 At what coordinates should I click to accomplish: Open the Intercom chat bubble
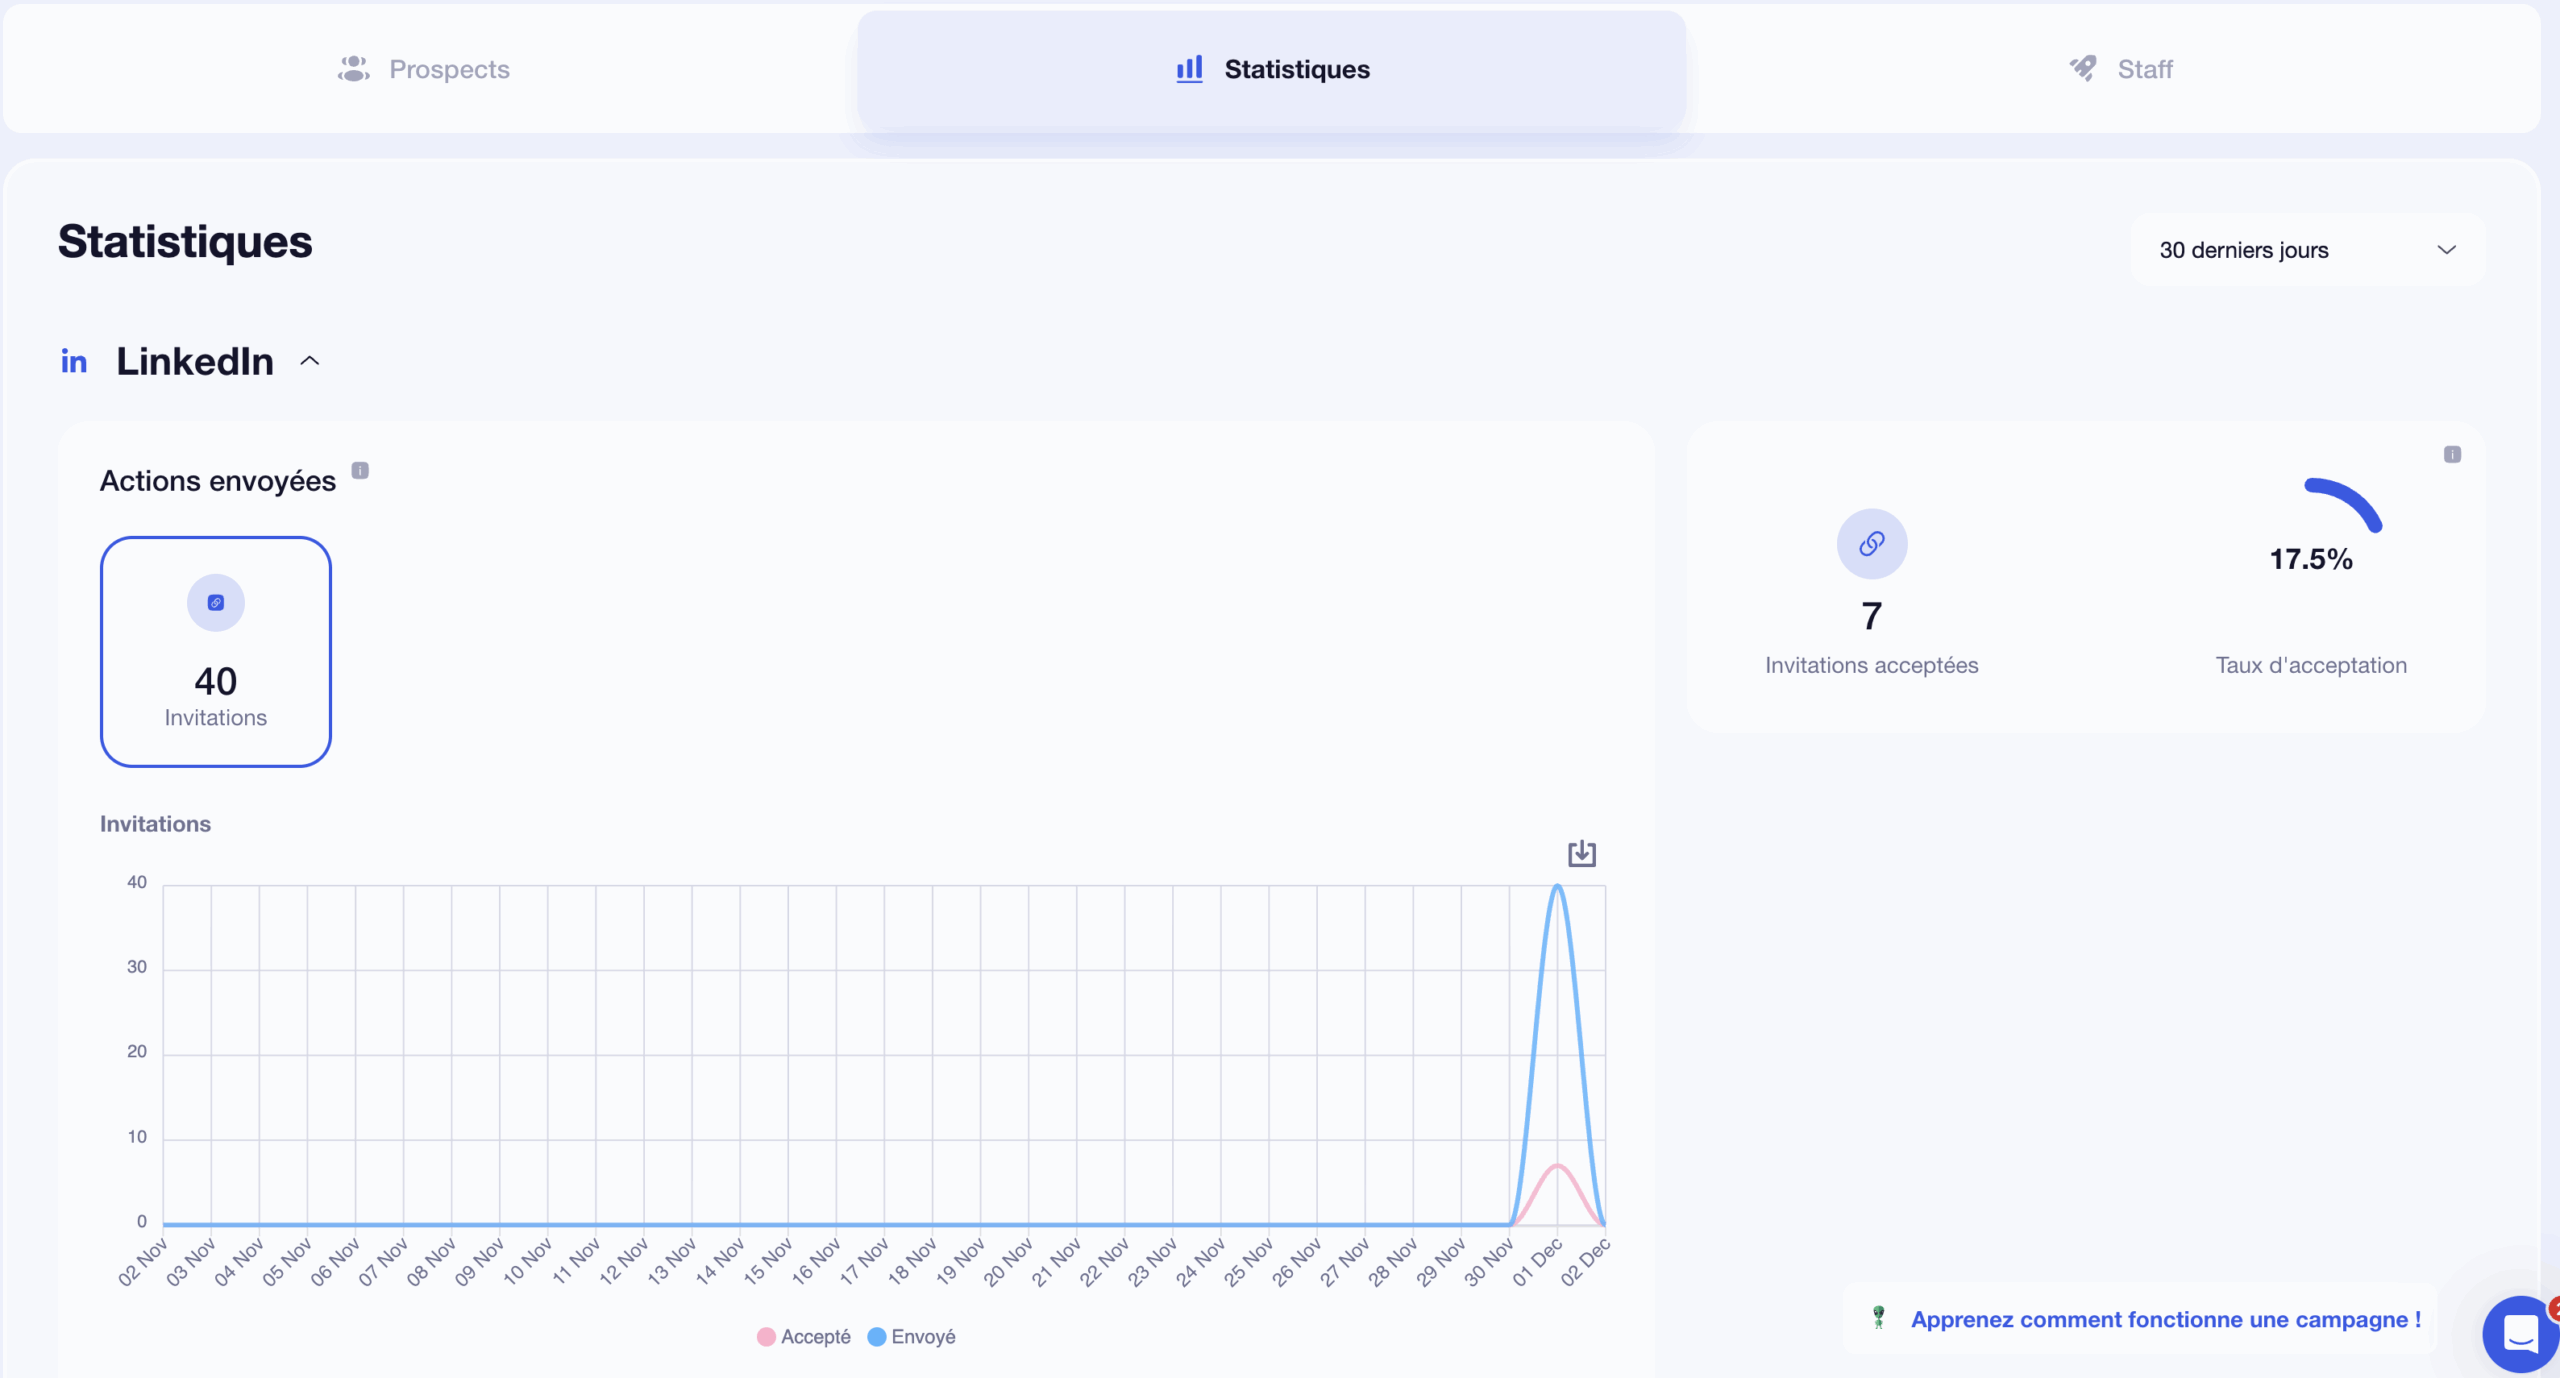click(2520, 1334)
